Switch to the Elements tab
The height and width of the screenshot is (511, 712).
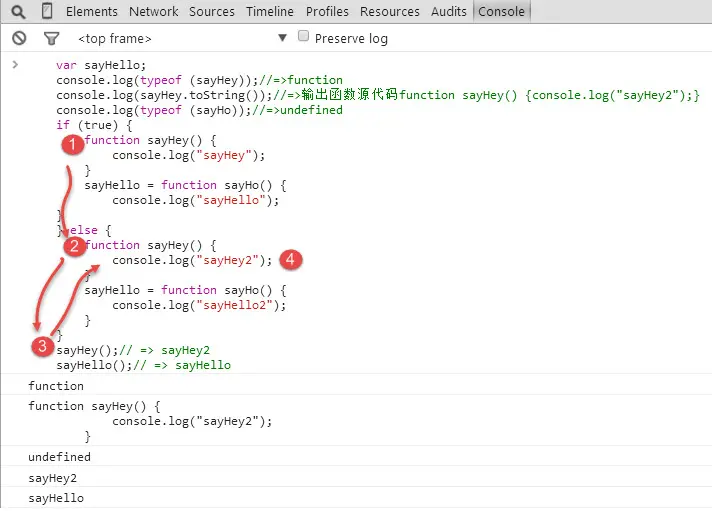point(92,11)
